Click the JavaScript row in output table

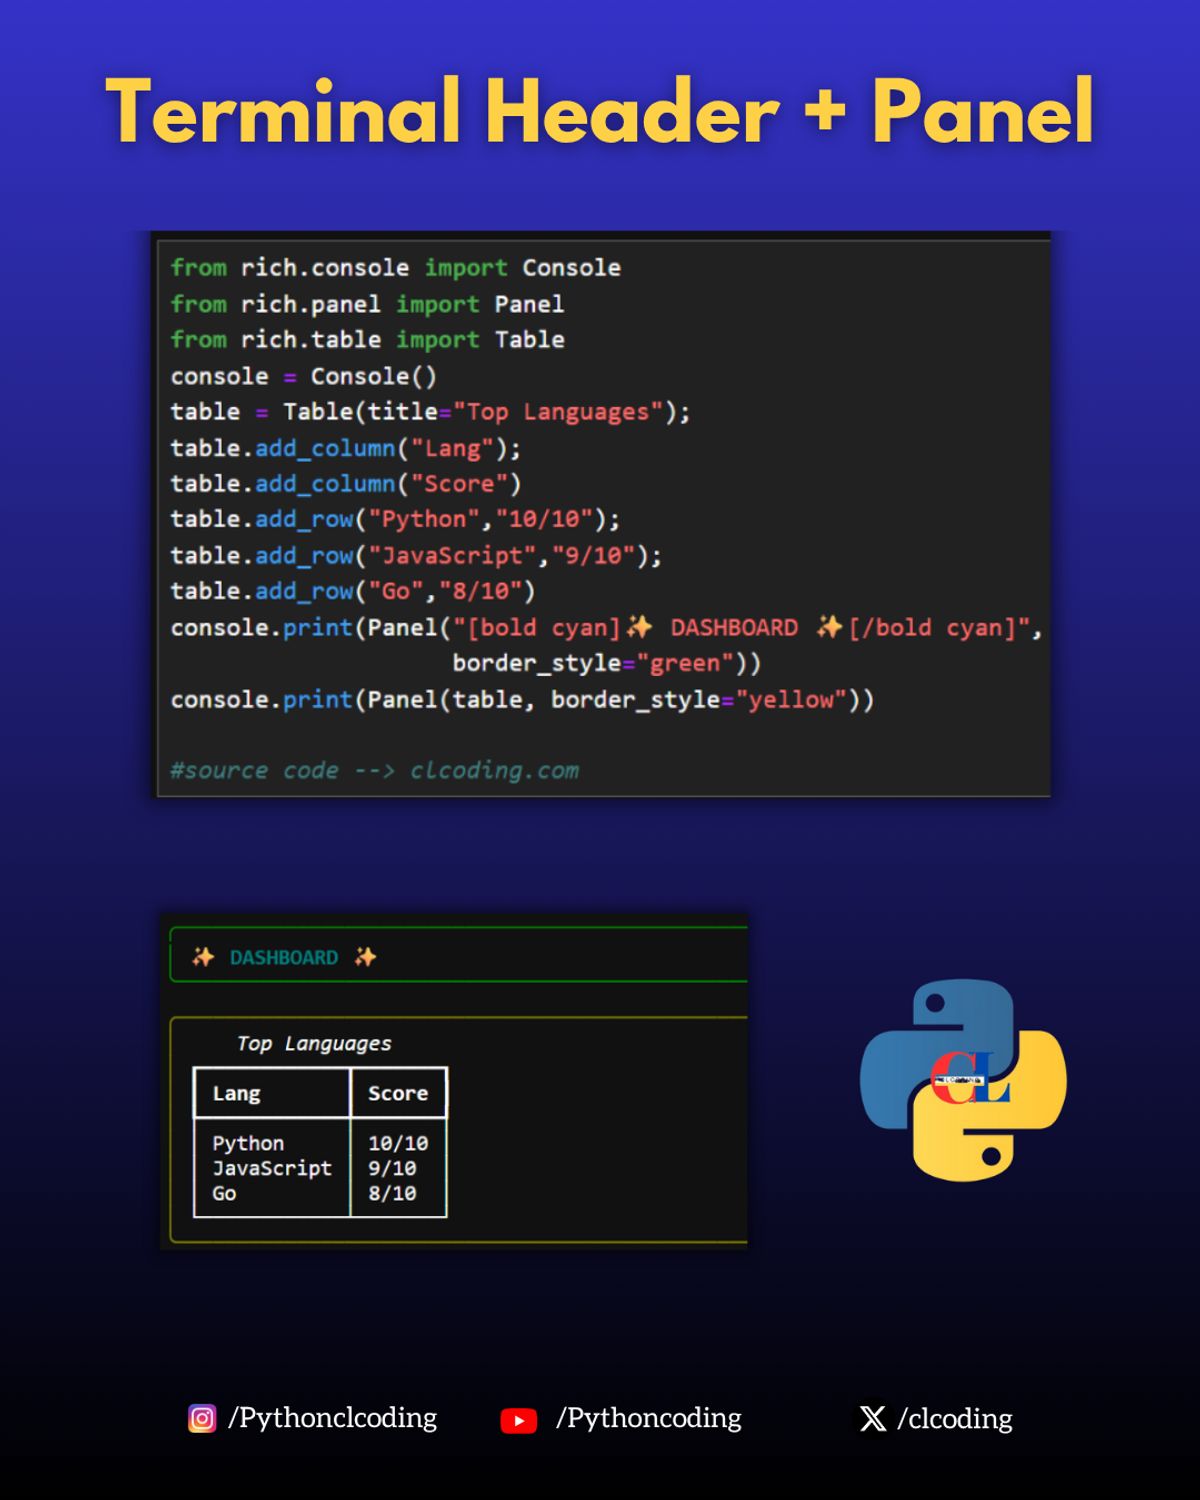320,1168
